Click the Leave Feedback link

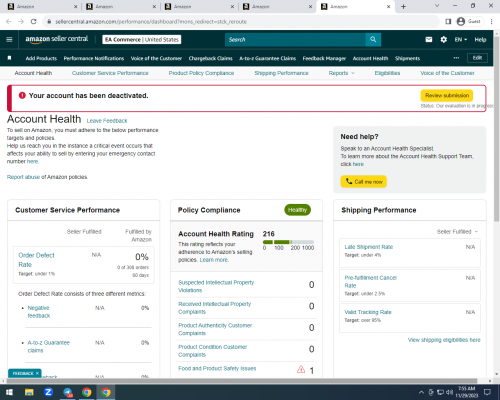107,121
